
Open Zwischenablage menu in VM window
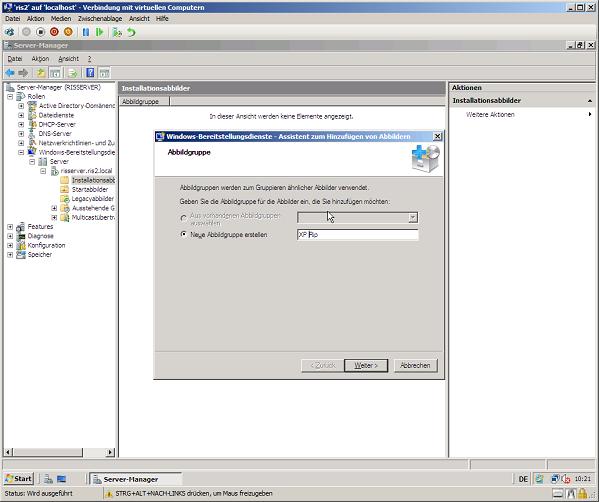[100, 18]
